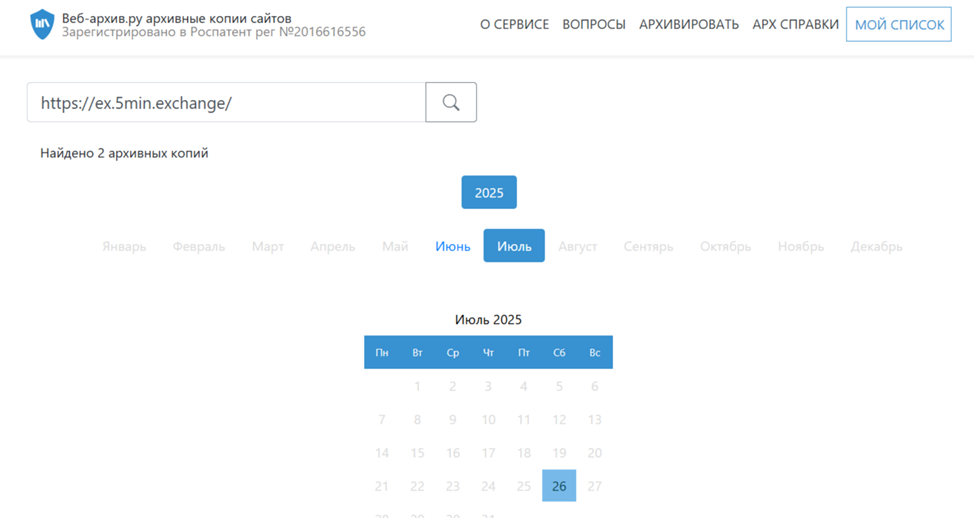Screen dimensions: 974x518
Task: Click the Январь month label
Action: (124, 247)
